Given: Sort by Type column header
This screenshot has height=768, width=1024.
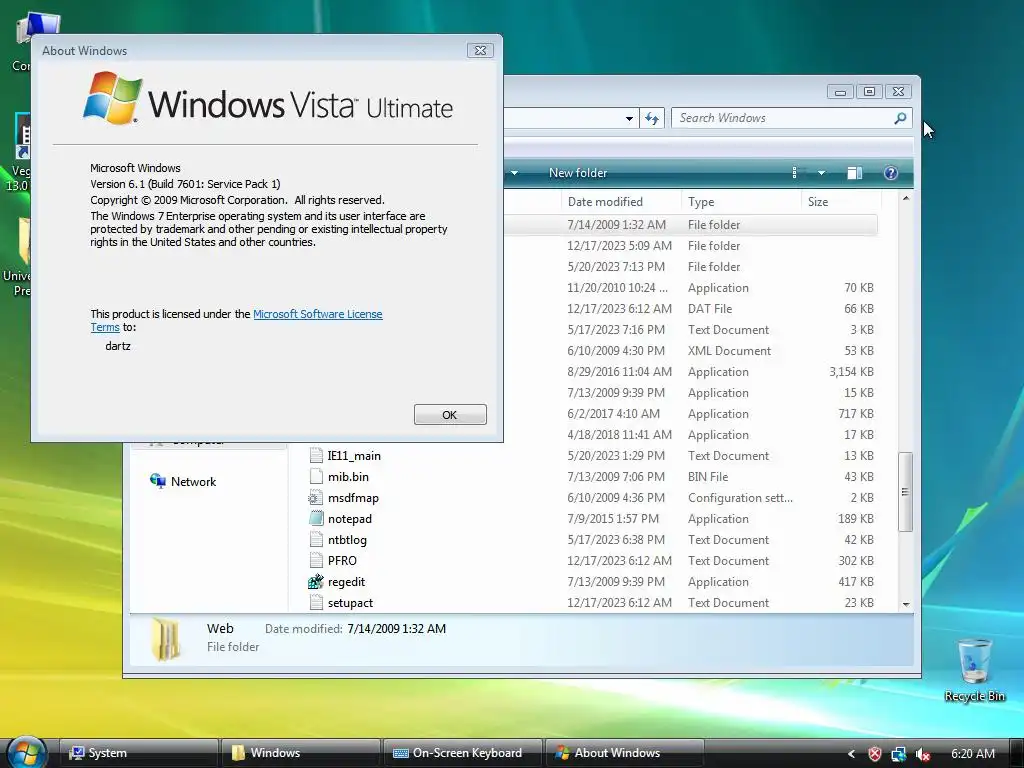Looking at the screenshot, I should coord(741,202).
